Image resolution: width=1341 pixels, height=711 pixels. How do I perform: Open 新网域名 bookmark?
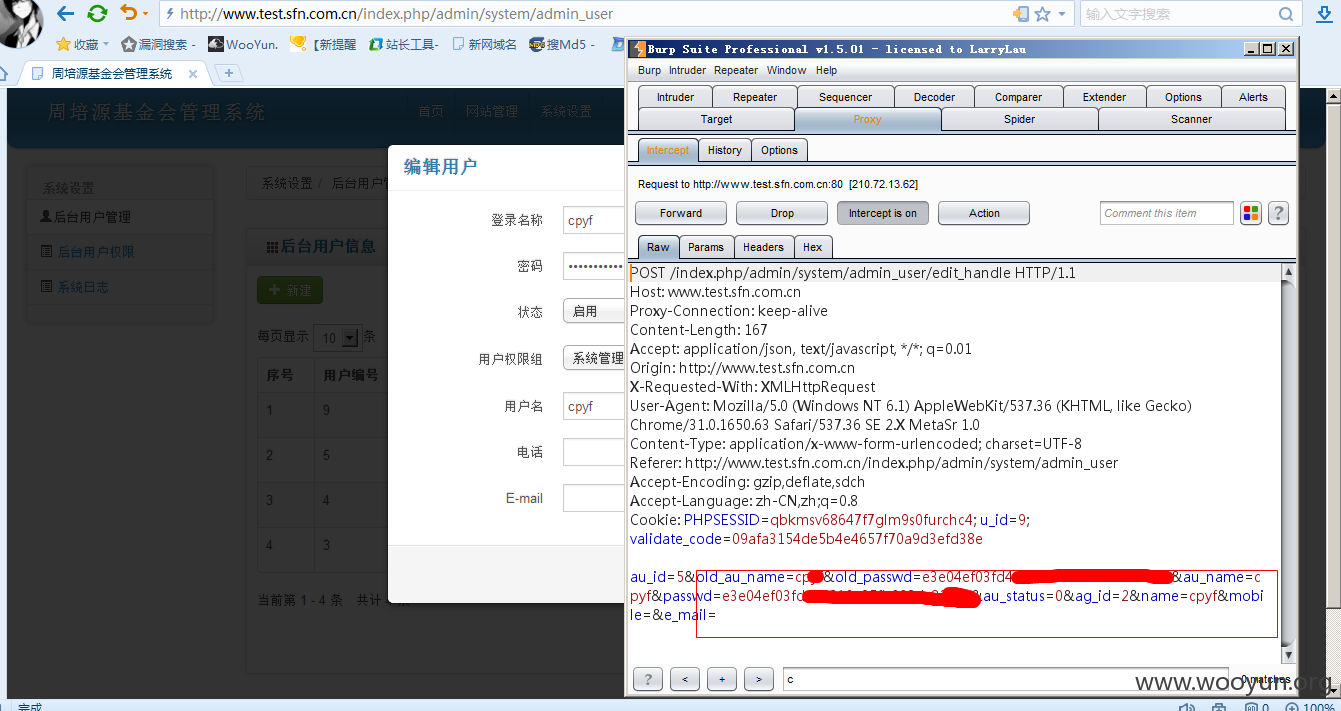pyautogui.click(x=485, y=44)
